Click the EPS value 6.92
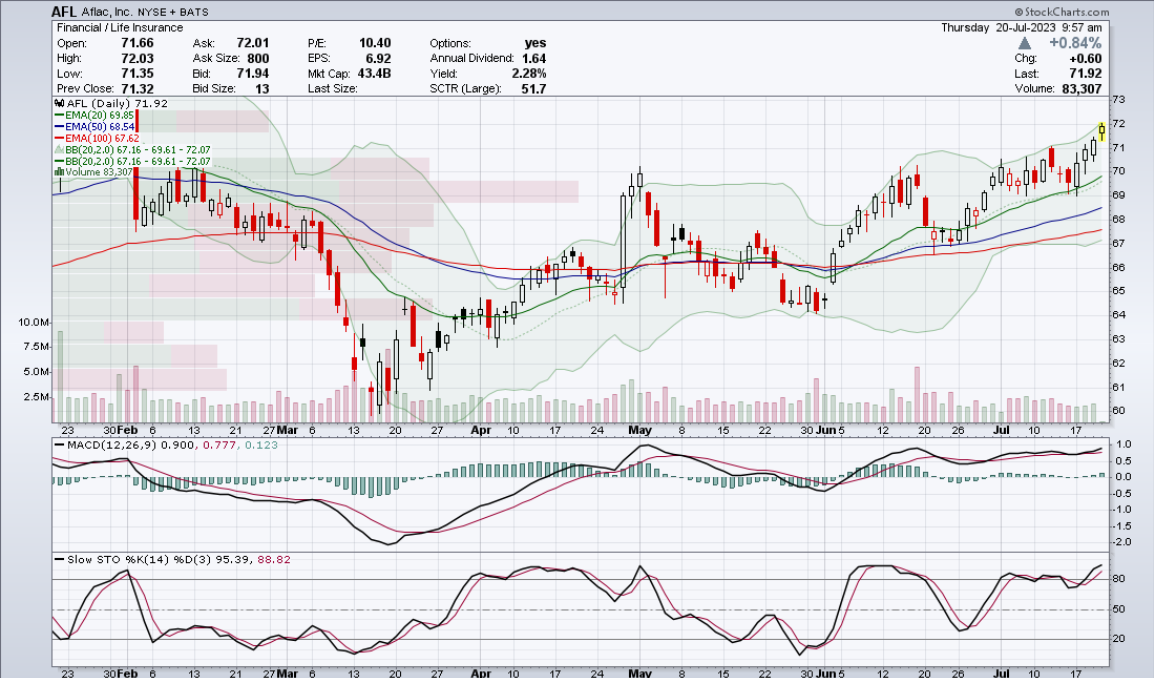This screenshot has width=1154, height=678. pos(378,58)
